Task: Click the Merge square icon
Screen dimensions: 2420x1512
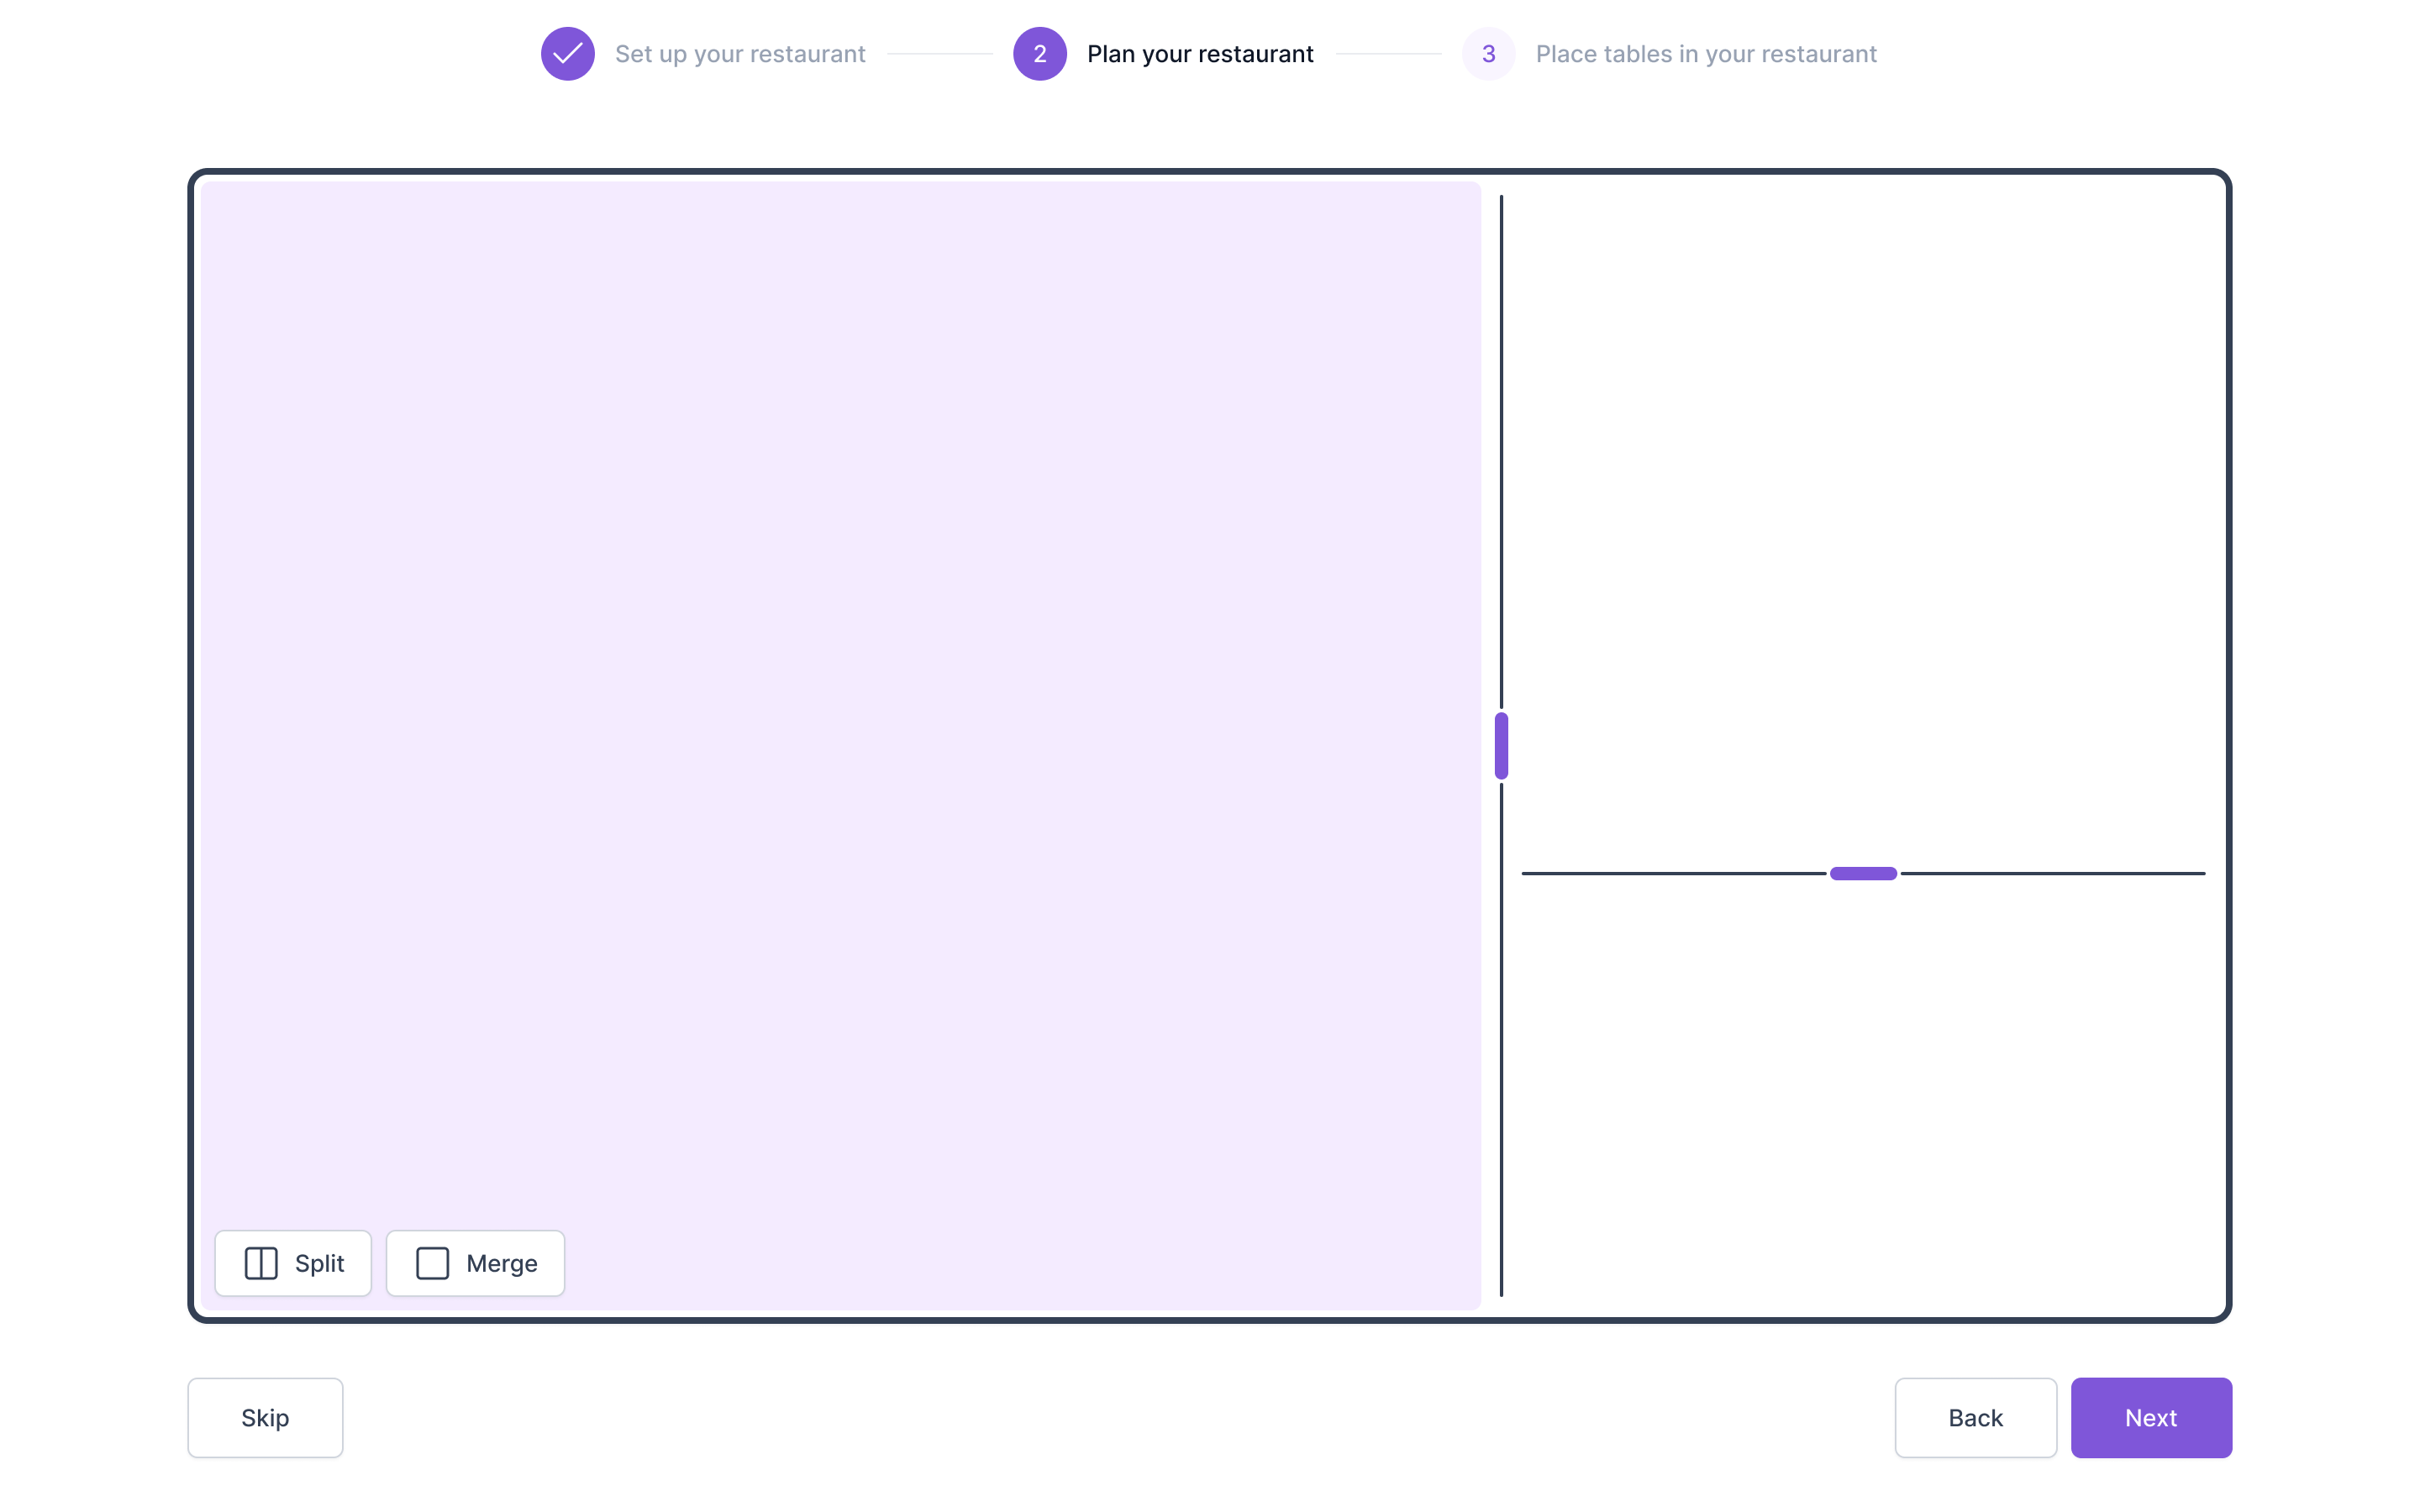Action: point(432,1263)
